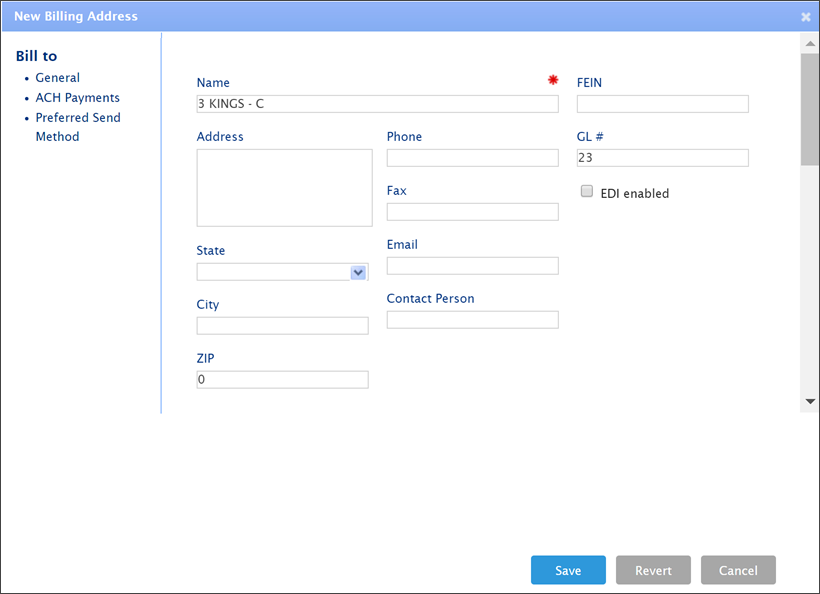This screenshot has width=820, height=594.
Task: Click the Fax input field
Action: coord(472,212)
